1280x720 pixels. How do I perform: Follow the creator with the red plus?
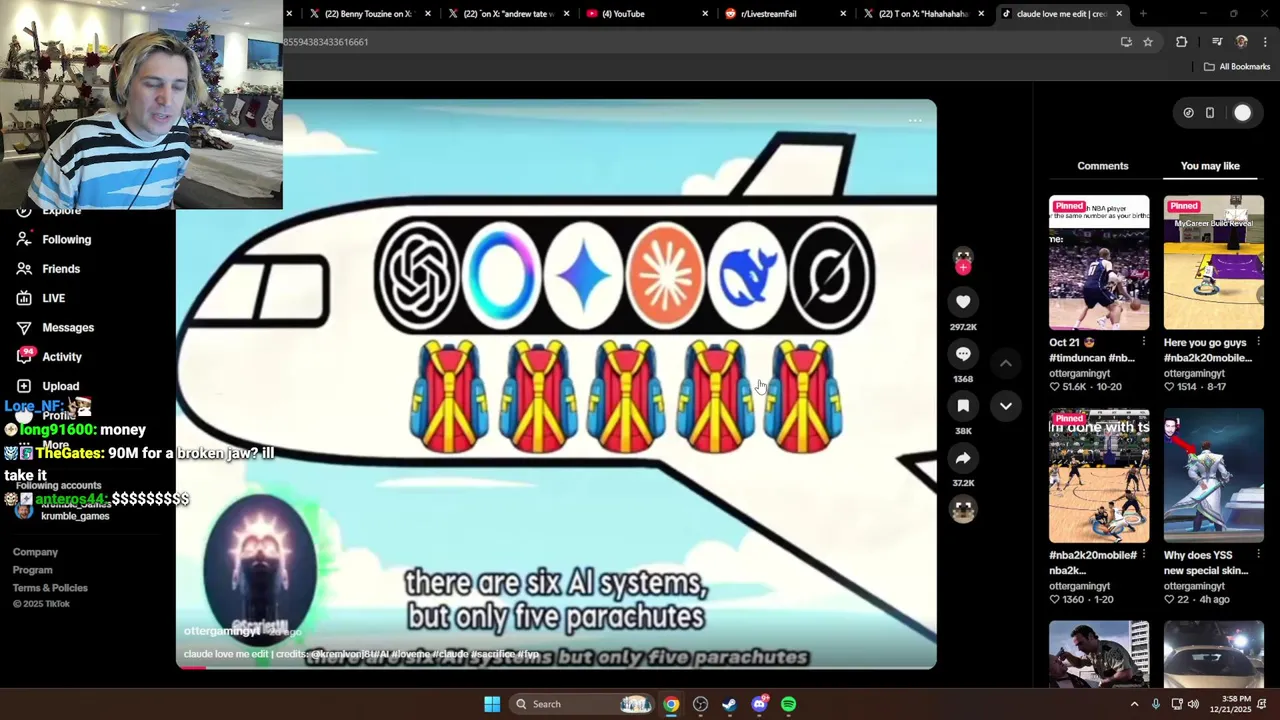(x=963, y=268)
